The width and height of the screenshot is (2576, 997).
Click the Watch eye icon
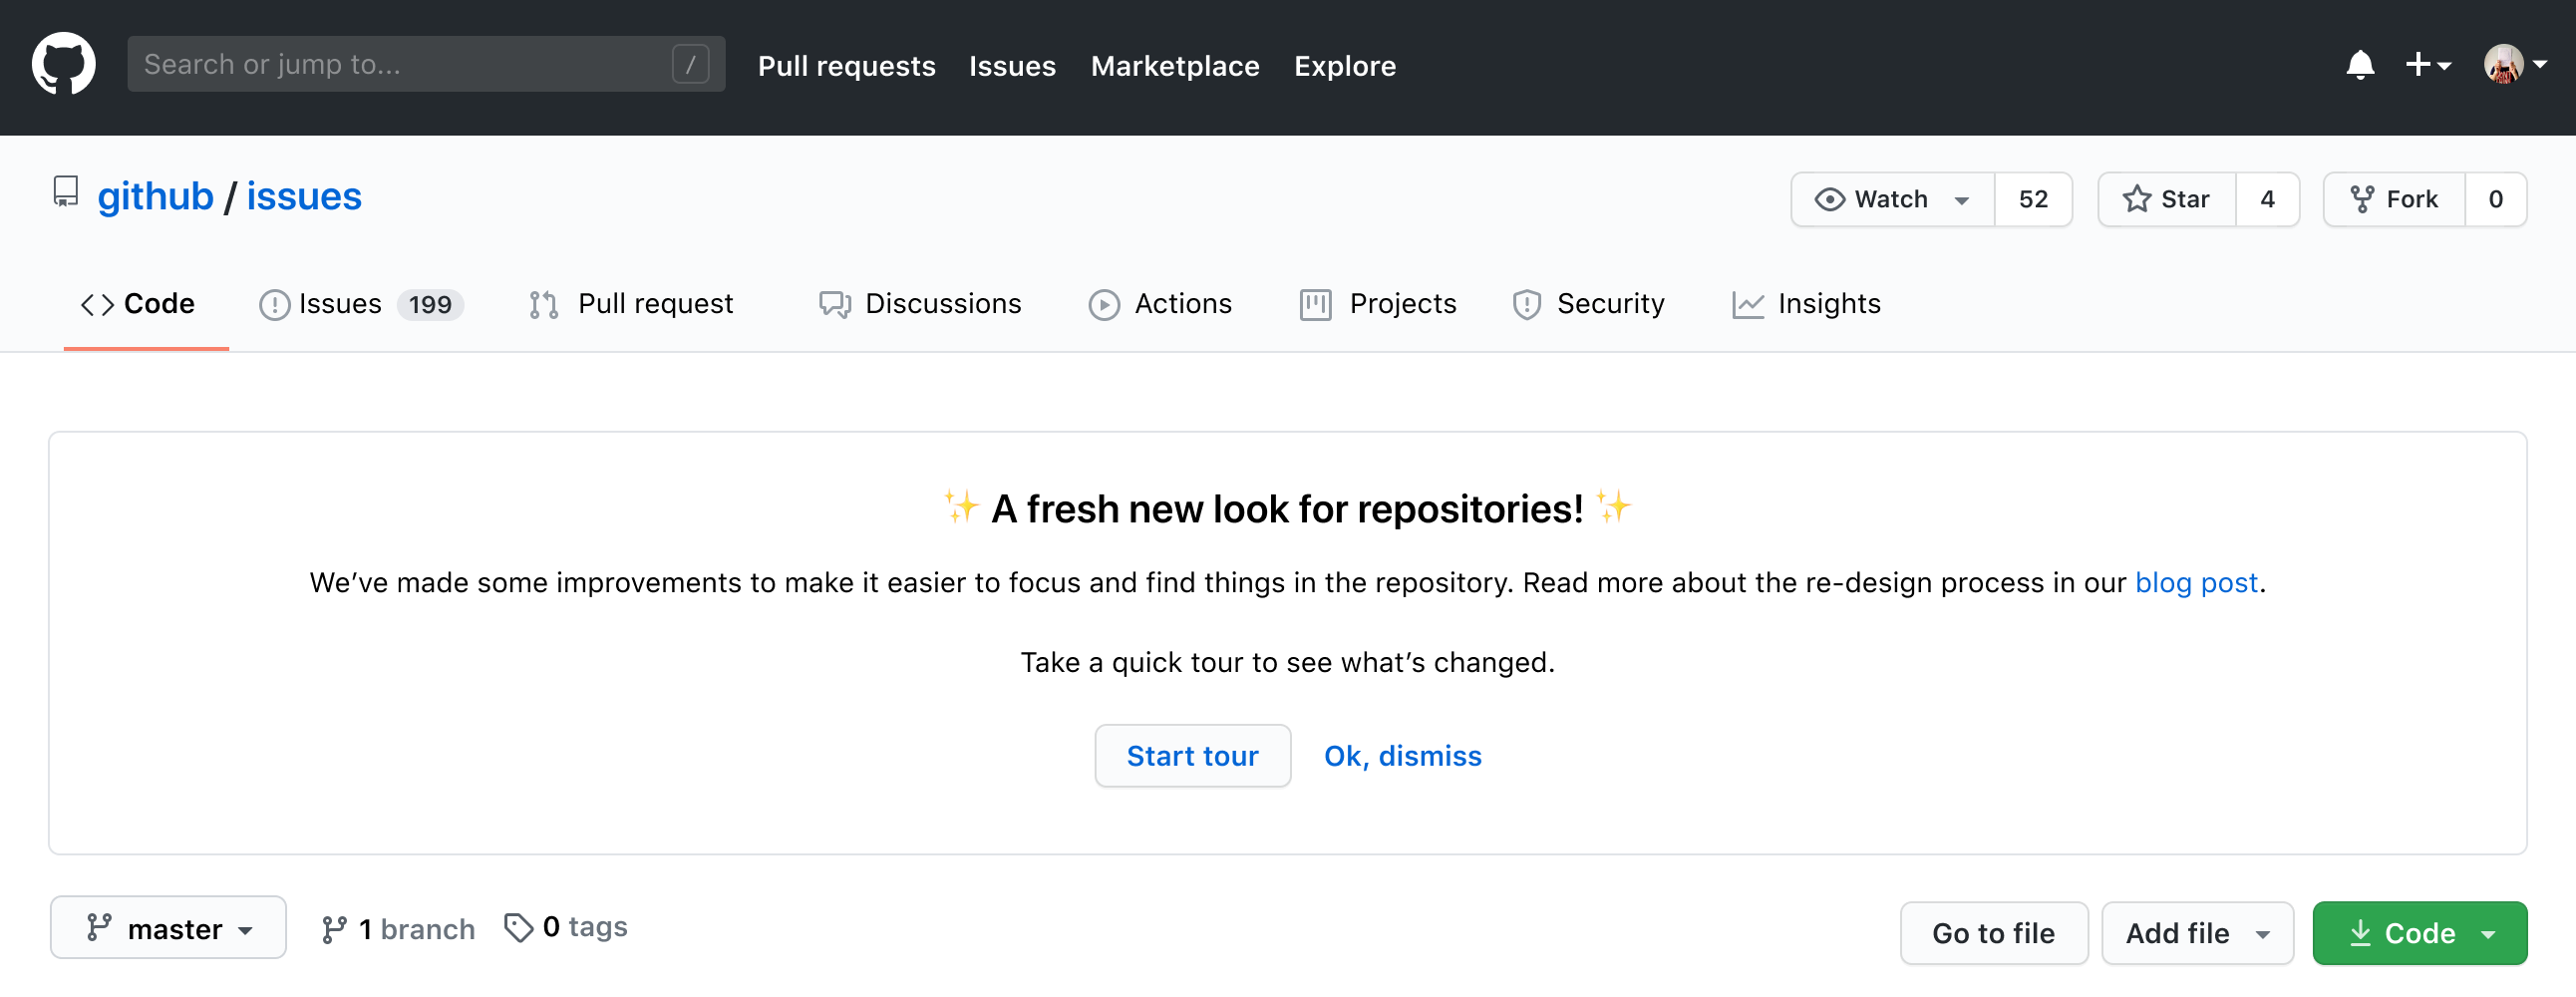coord(1830,200)
